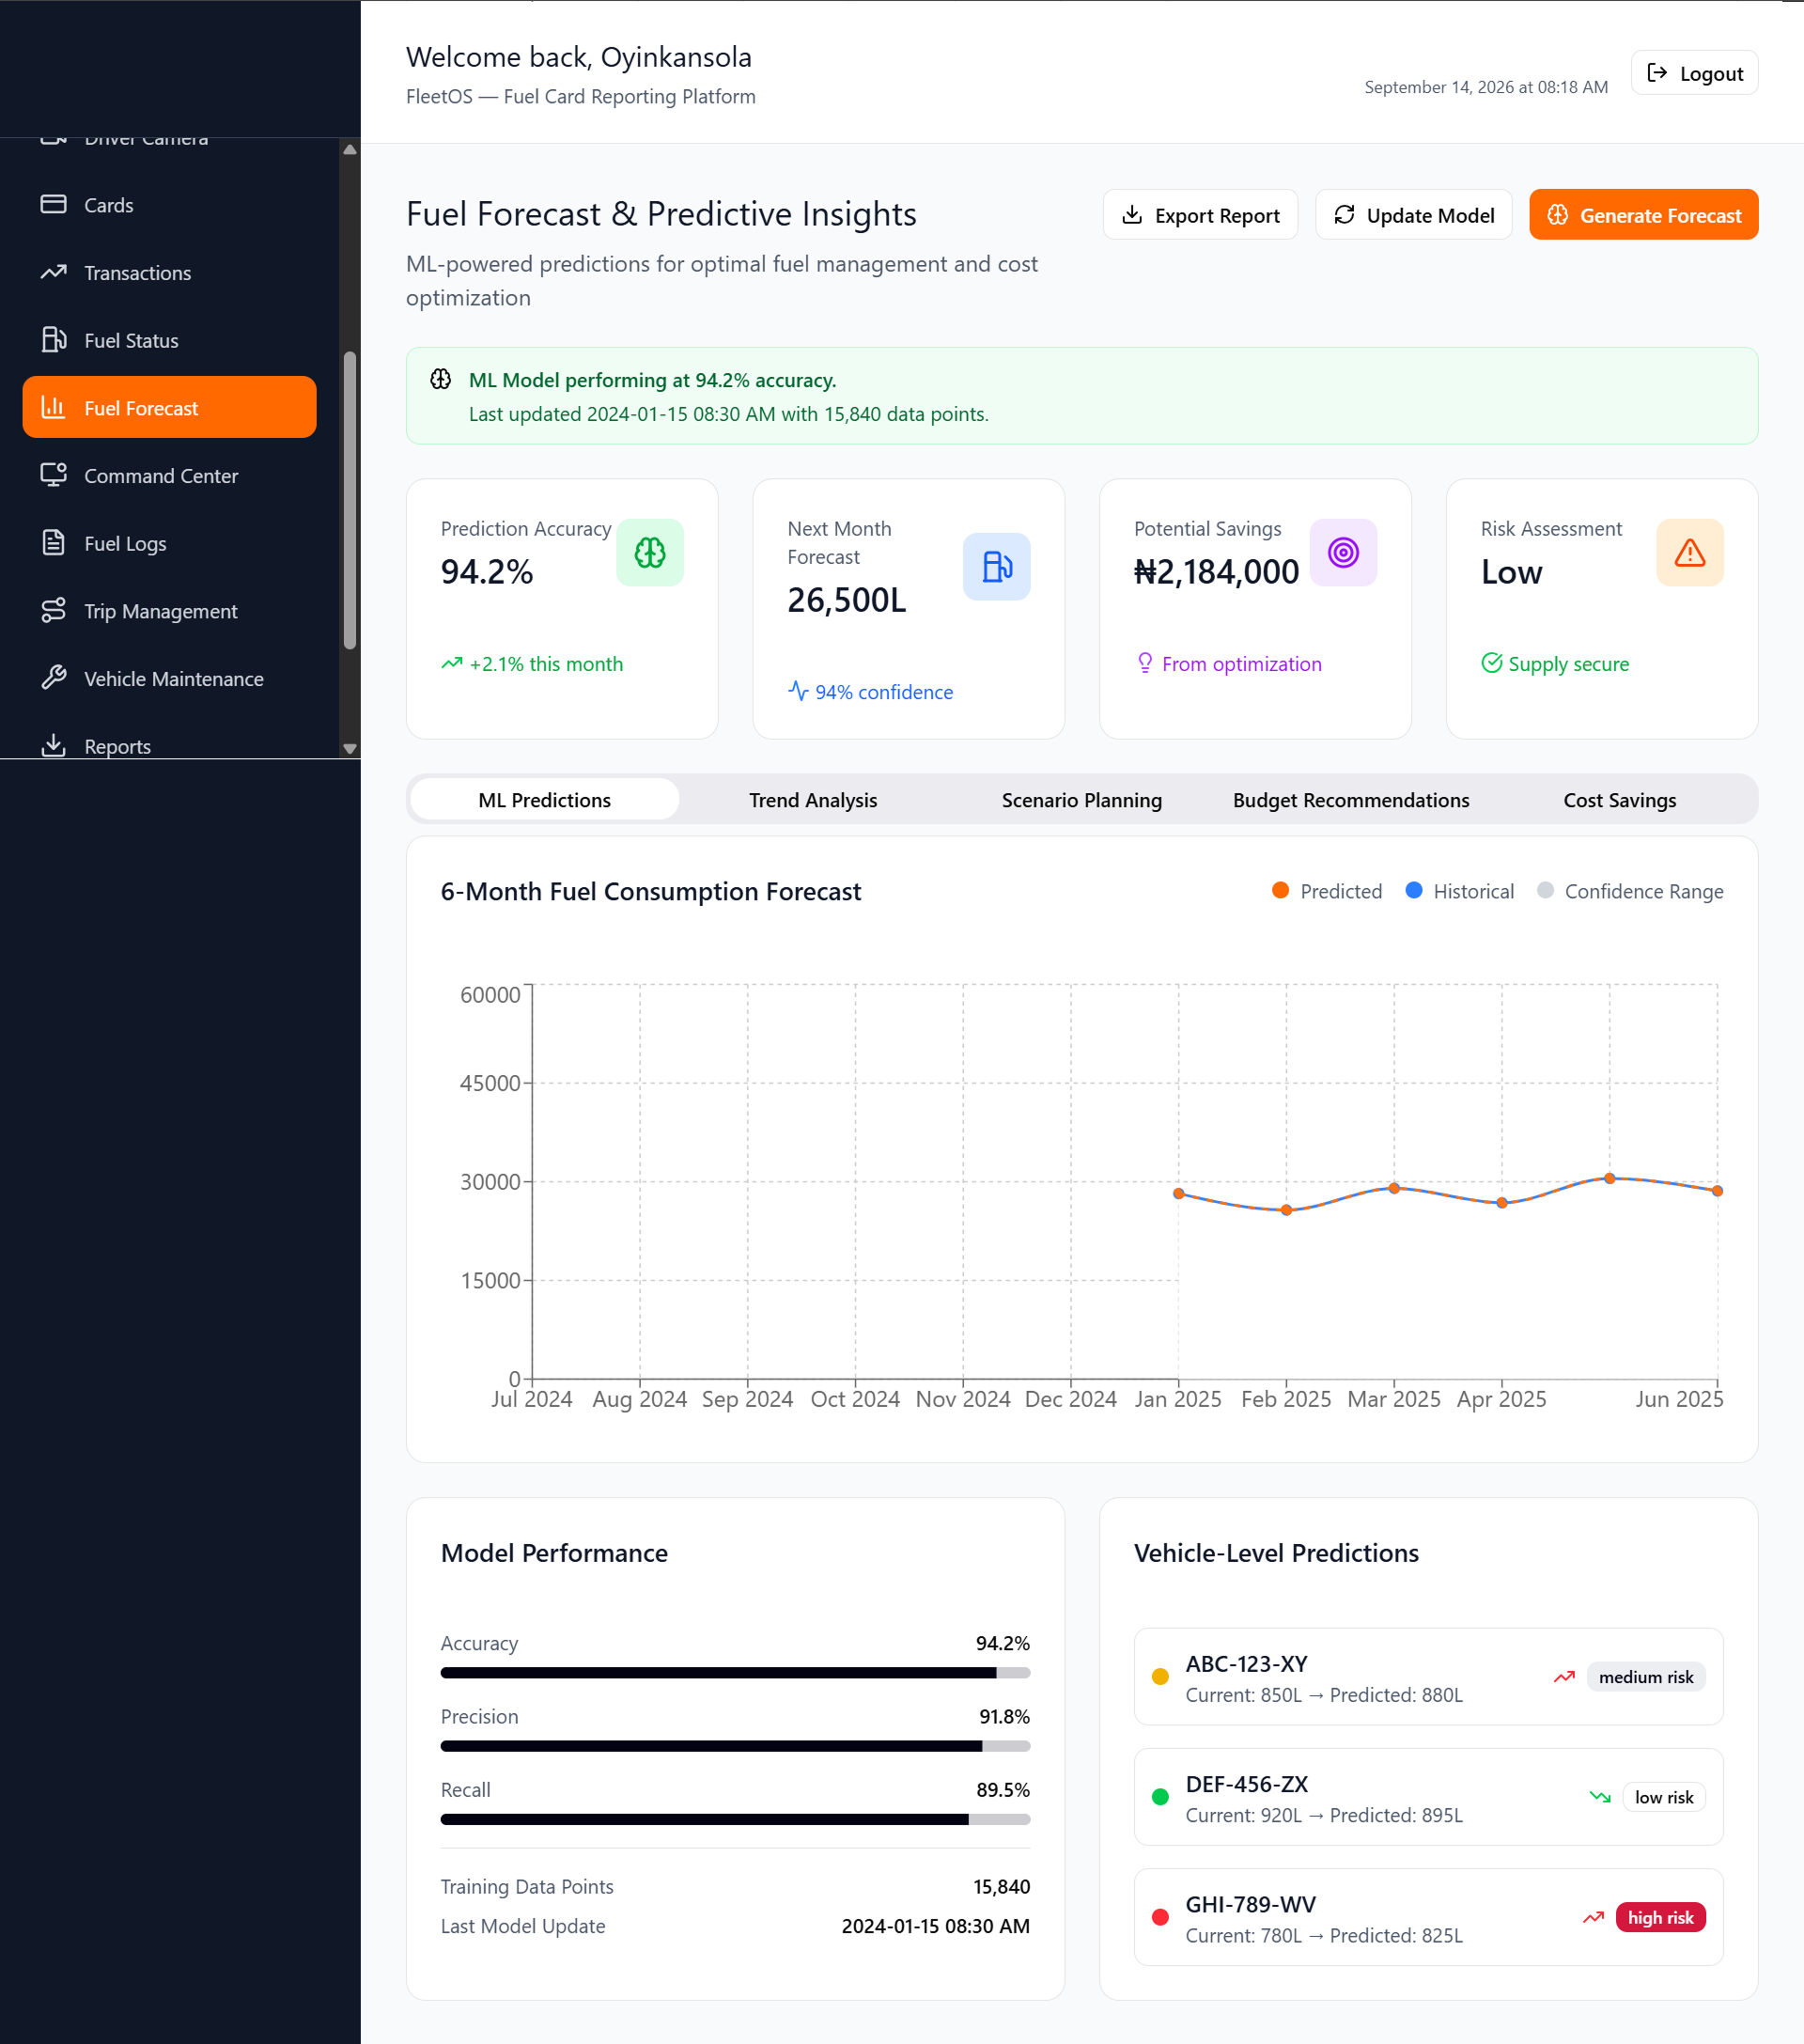1804x2044 pixels.
Task: Click the brain icon in ML Model accuracy banner
Action: coord(441,379)
